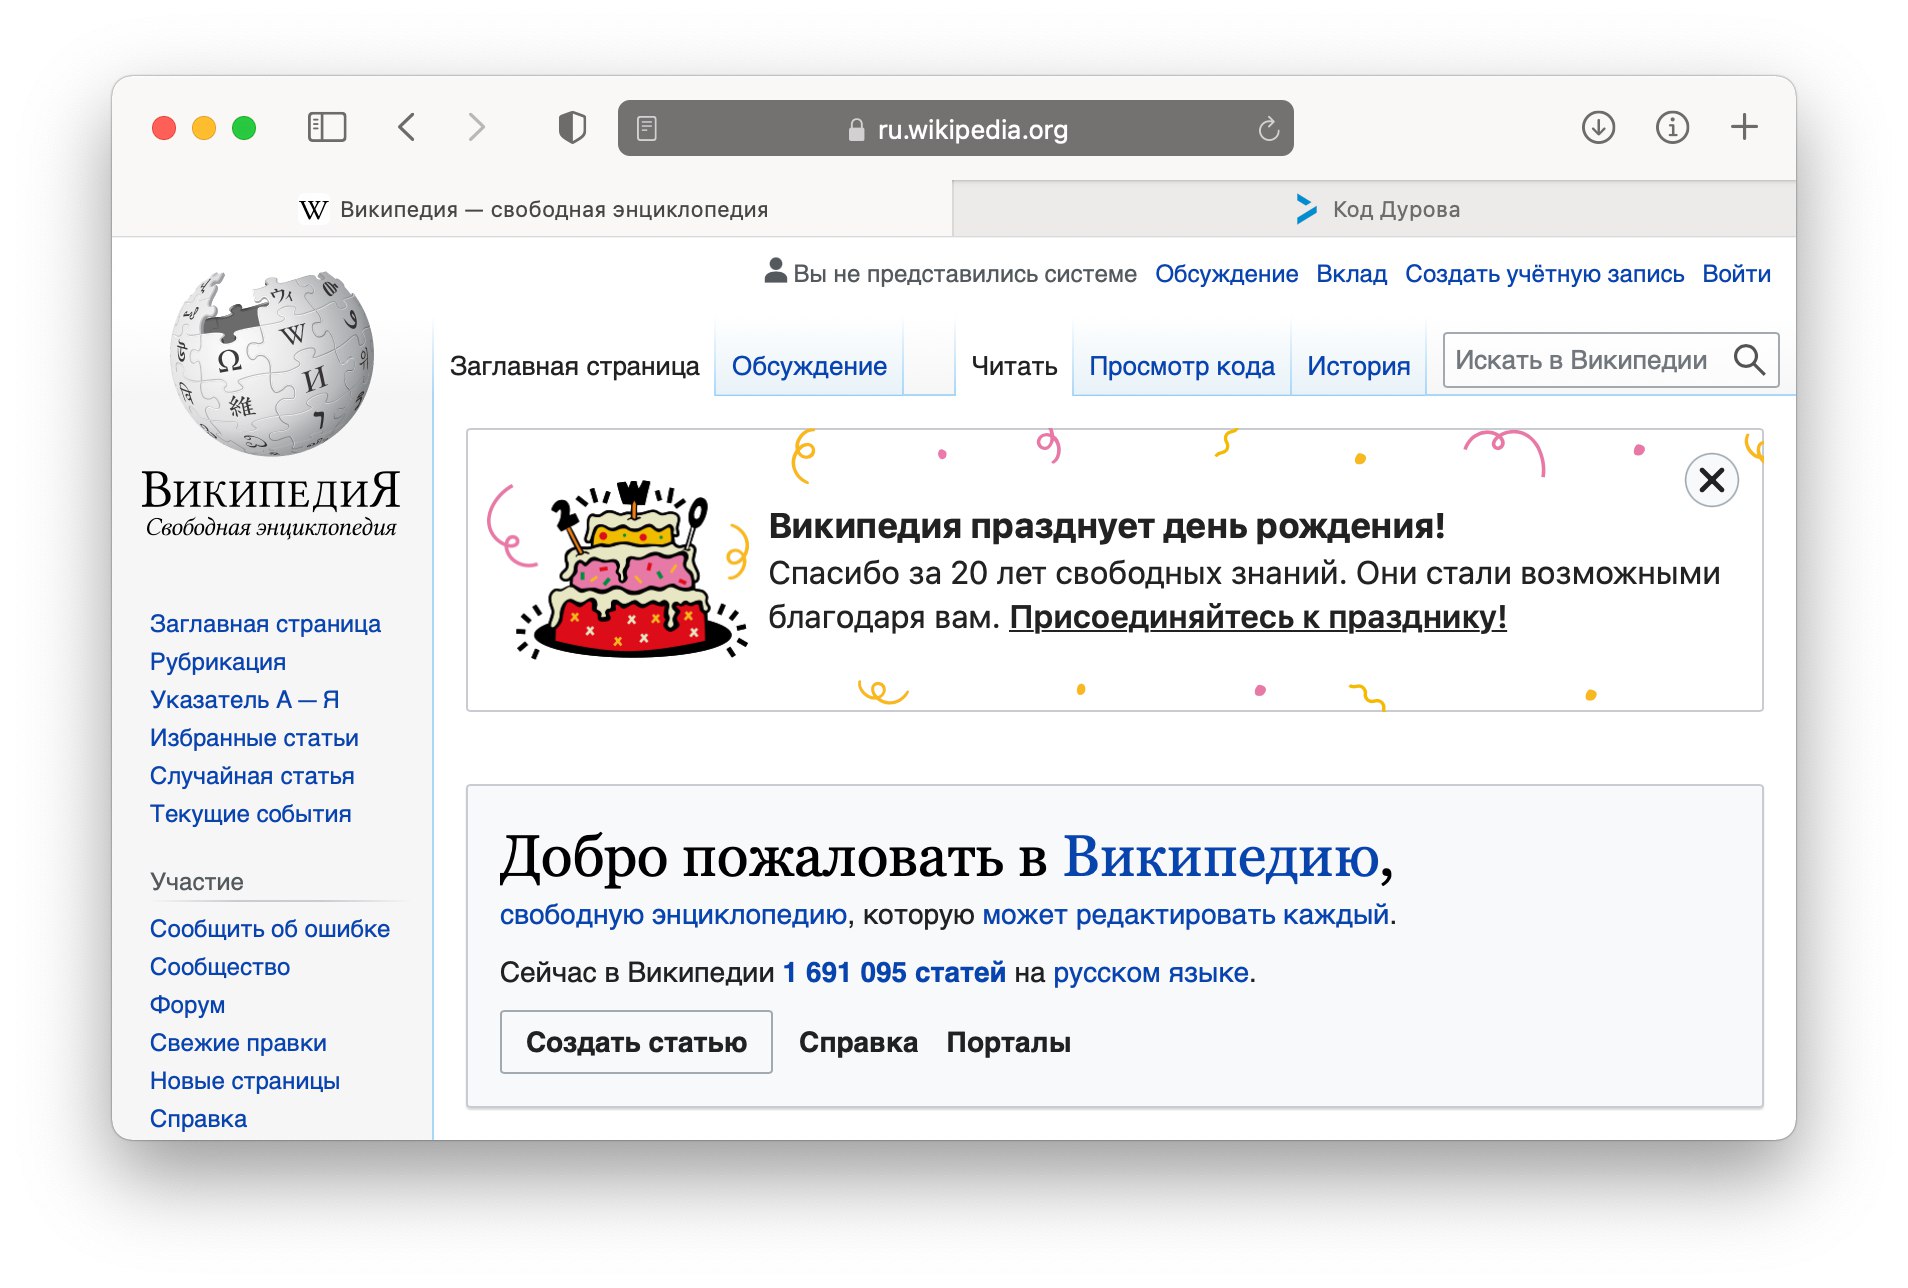Open the privacy report shield icon

click(x=572, y=127)
